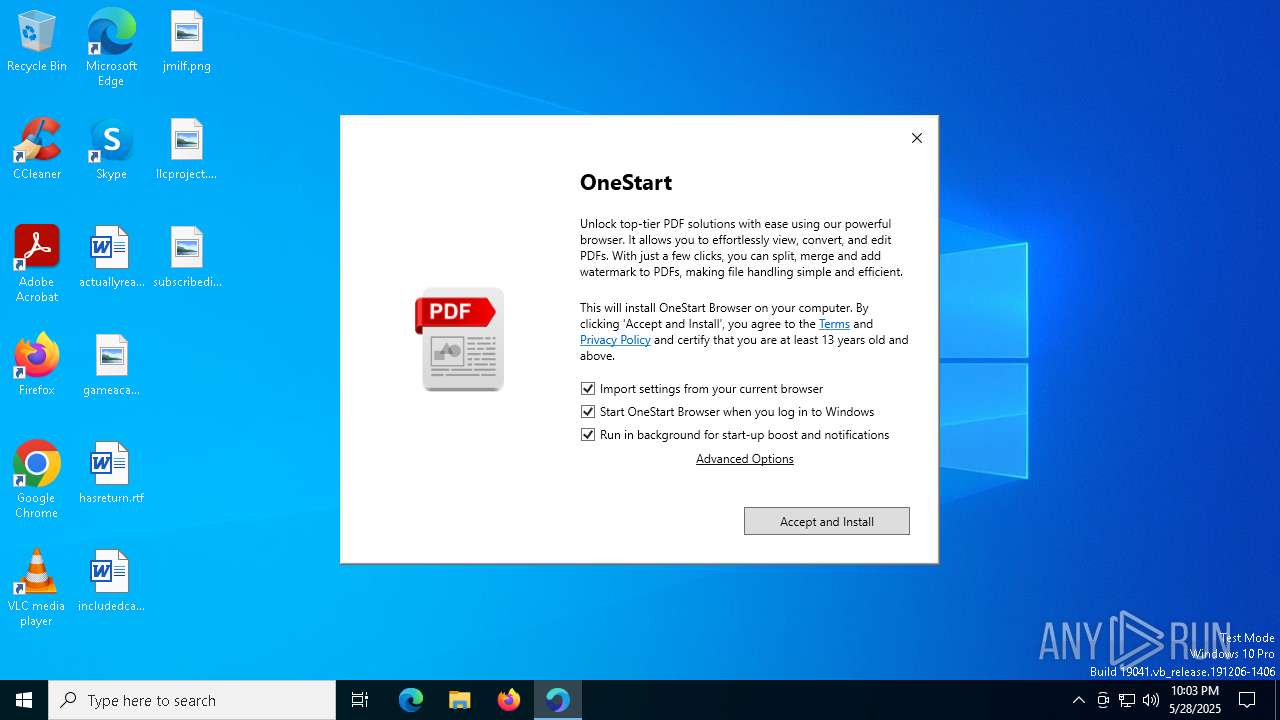The height and width of the screenshot is (720, 1280).
Task: Open the Recycle Bin desktop icon
Action: tap(37, 41)
